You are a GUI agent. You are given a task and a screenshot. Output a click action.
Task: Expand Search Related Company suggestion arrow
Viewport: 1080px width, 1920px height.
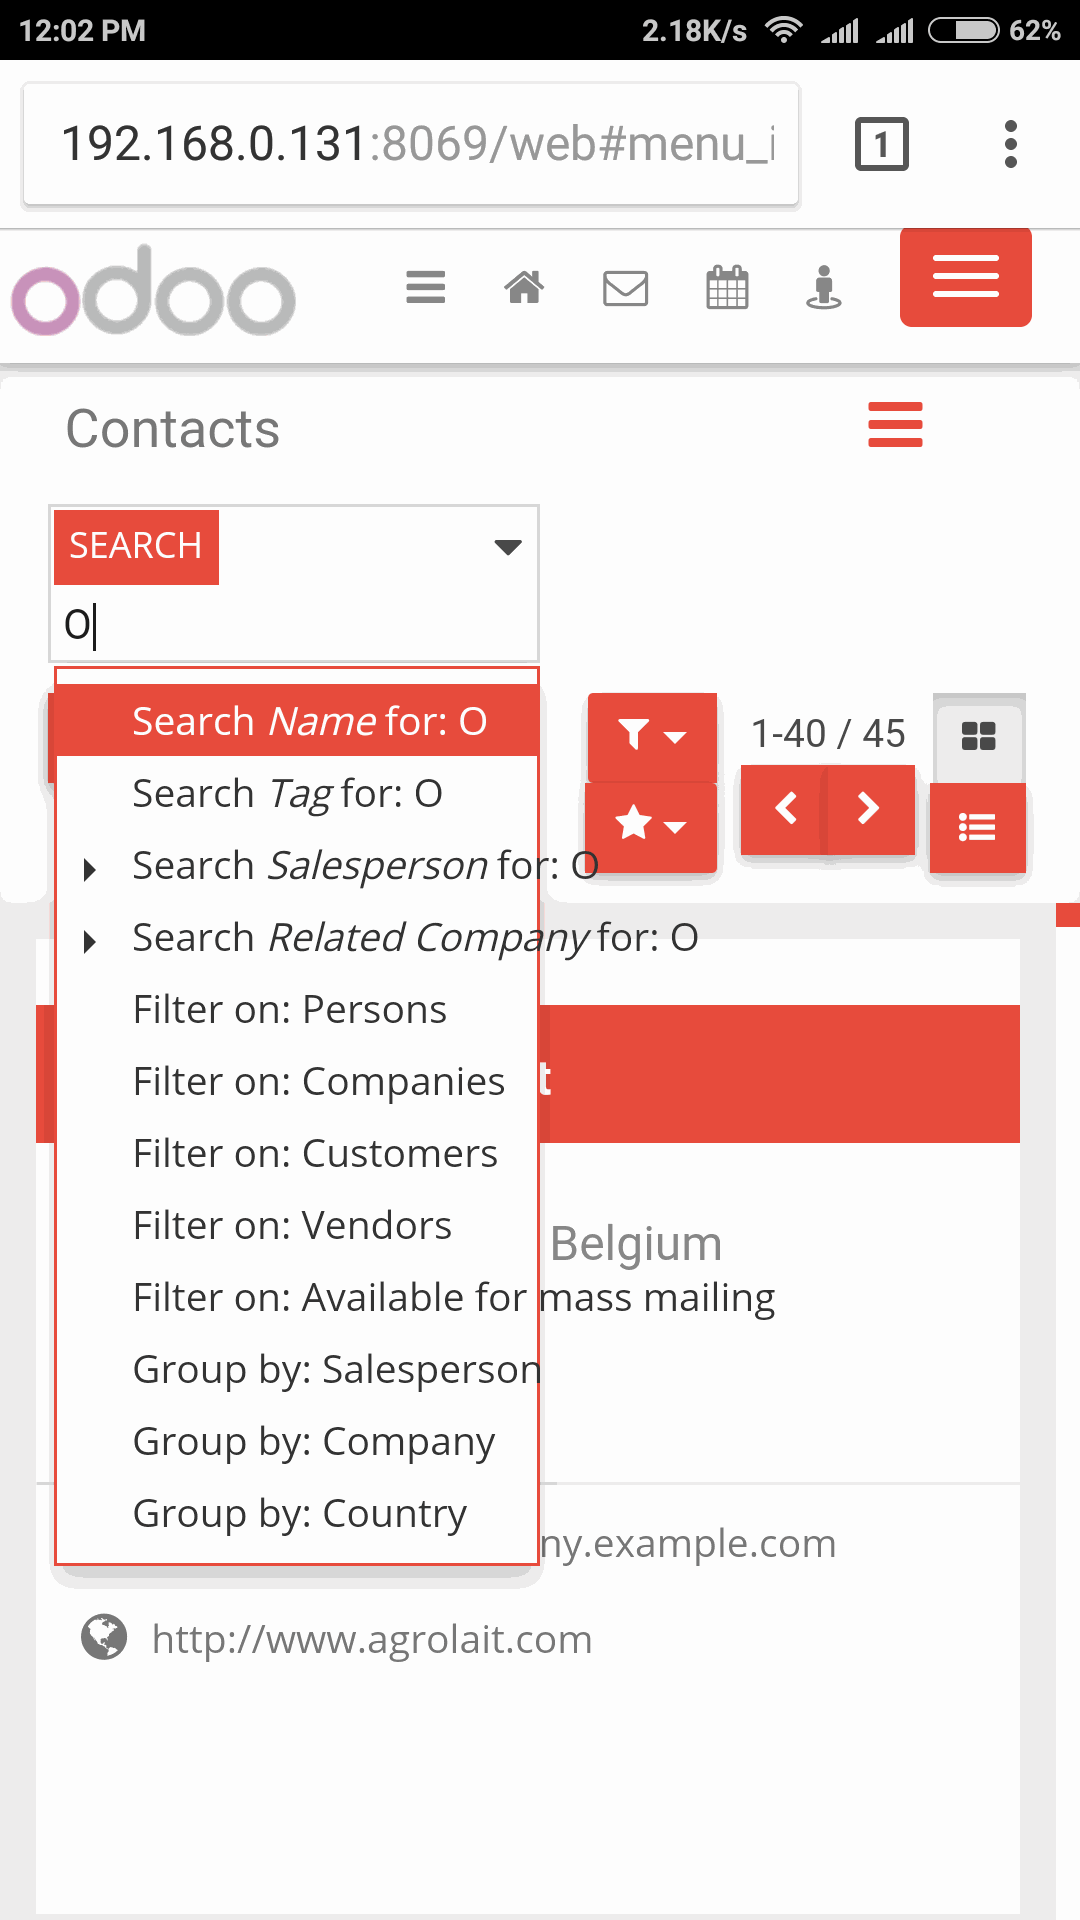[x=90, y=941]
